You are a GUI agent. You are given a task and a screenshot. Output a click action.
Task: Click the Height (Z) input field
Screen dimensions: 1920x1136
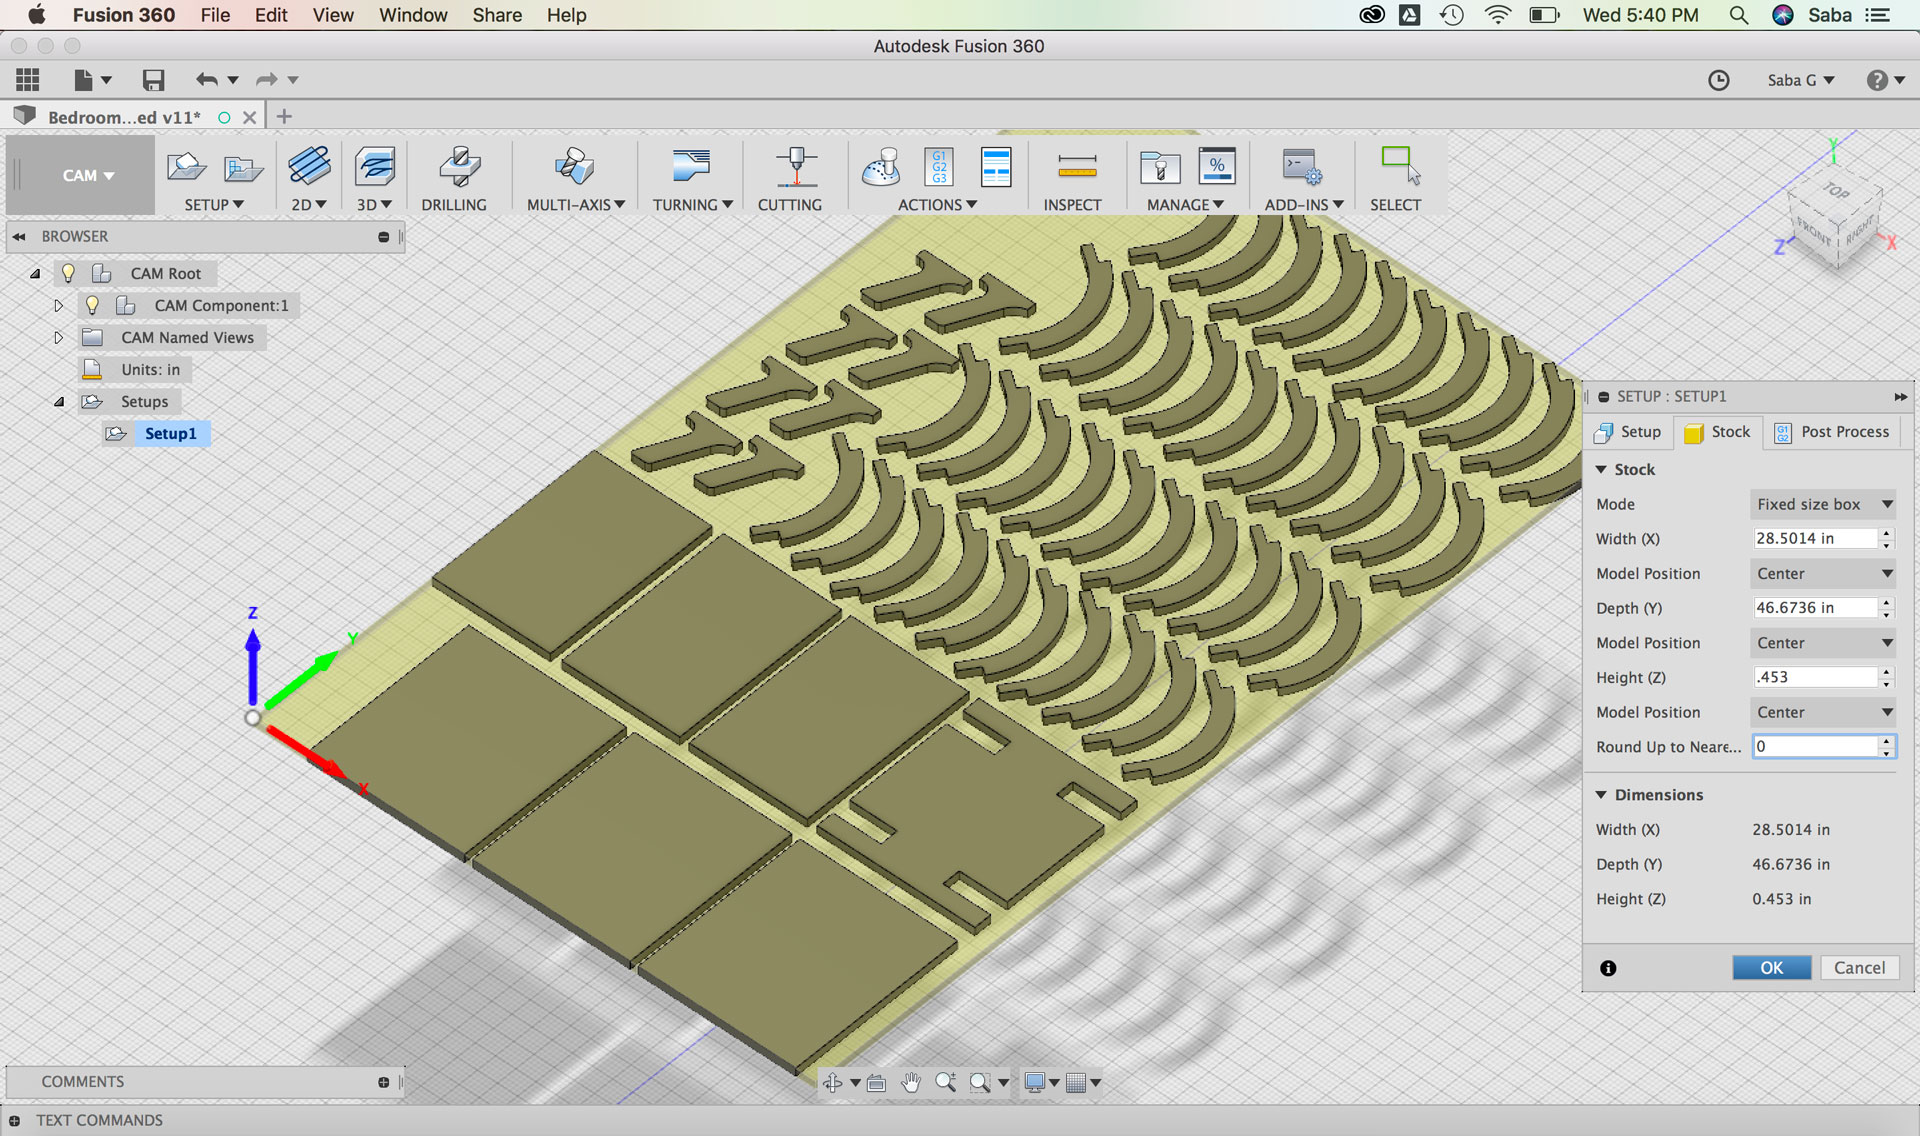(1815, 677)
